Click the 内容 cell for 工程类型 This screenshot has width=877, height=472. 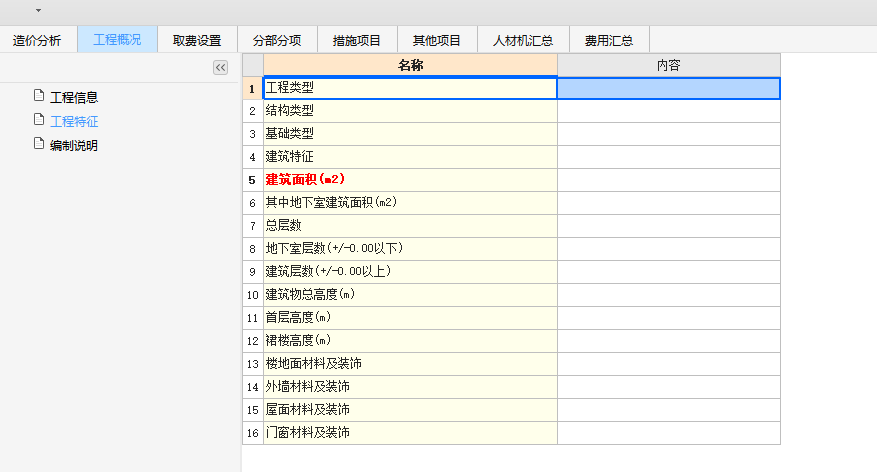coord(668,88)
